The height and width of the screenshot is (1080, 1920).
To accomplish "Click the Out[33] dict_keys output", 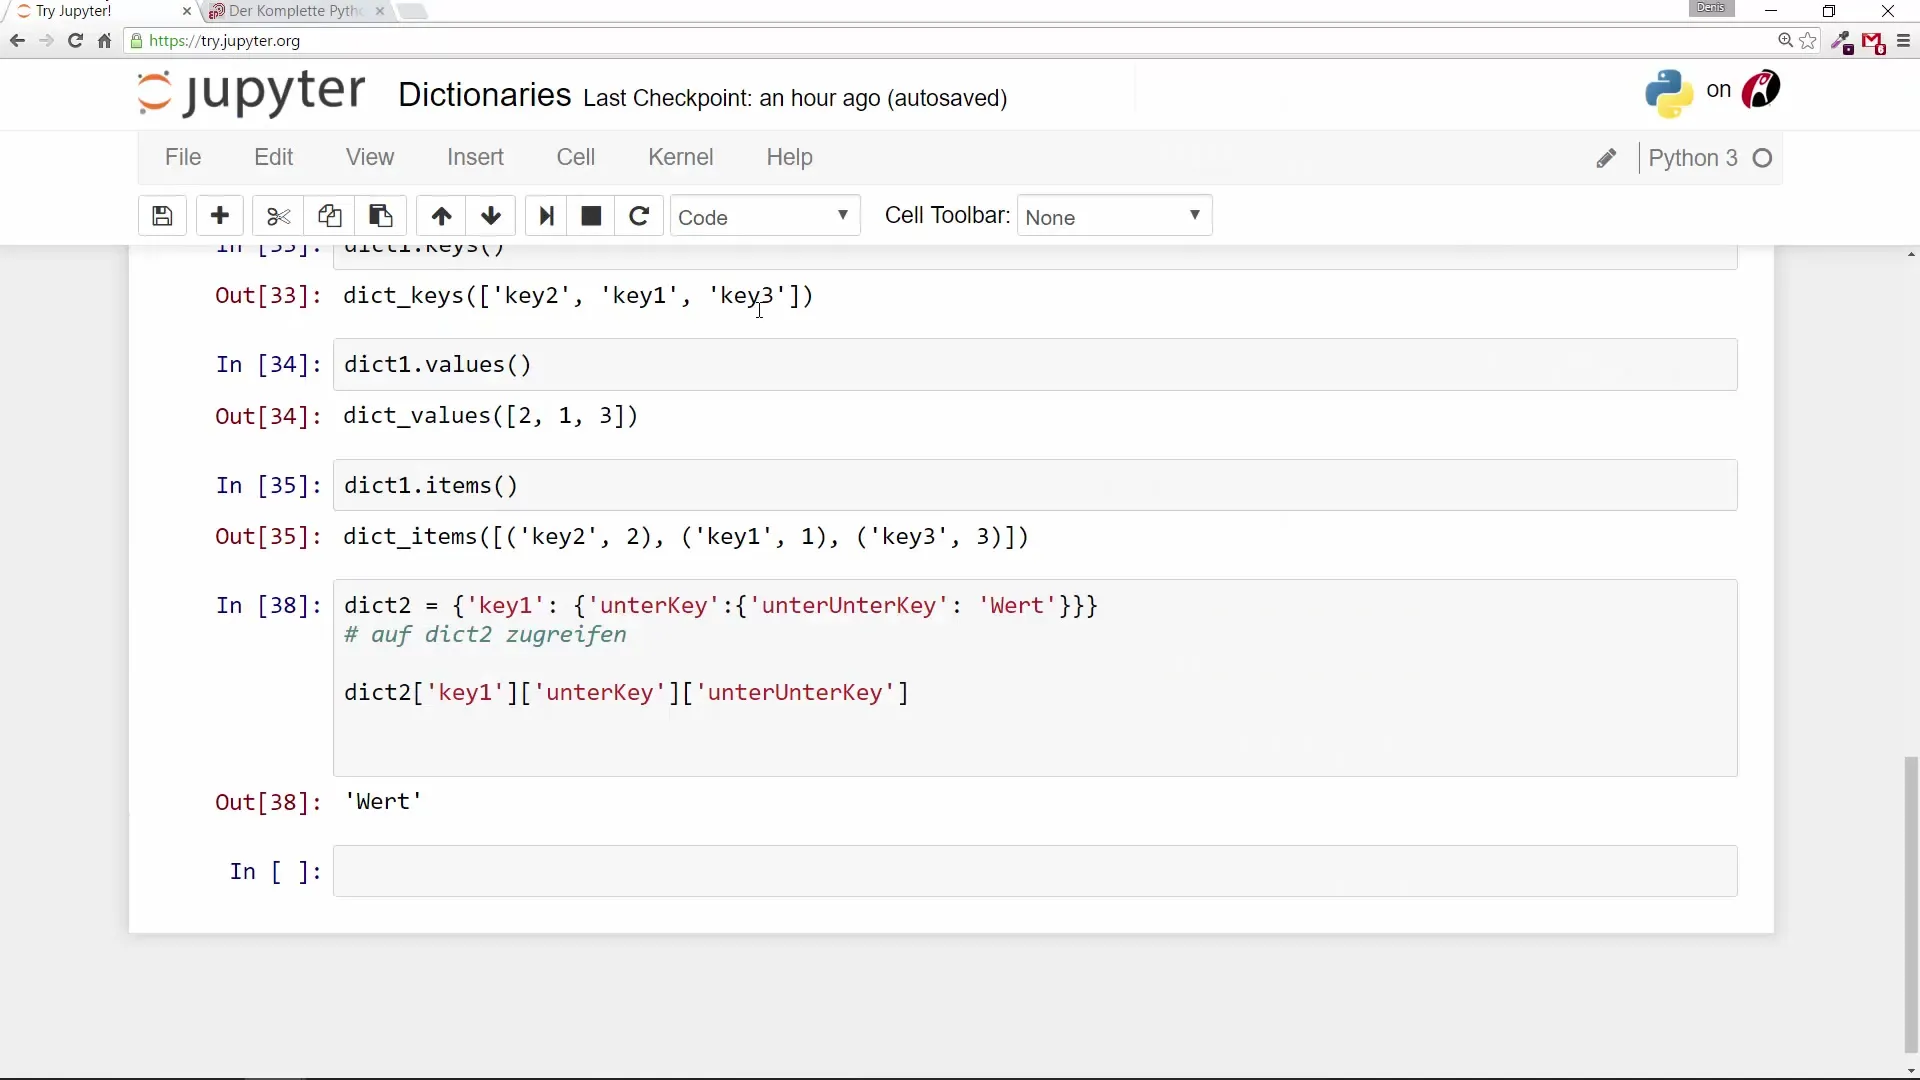I will tap(578, 296).
